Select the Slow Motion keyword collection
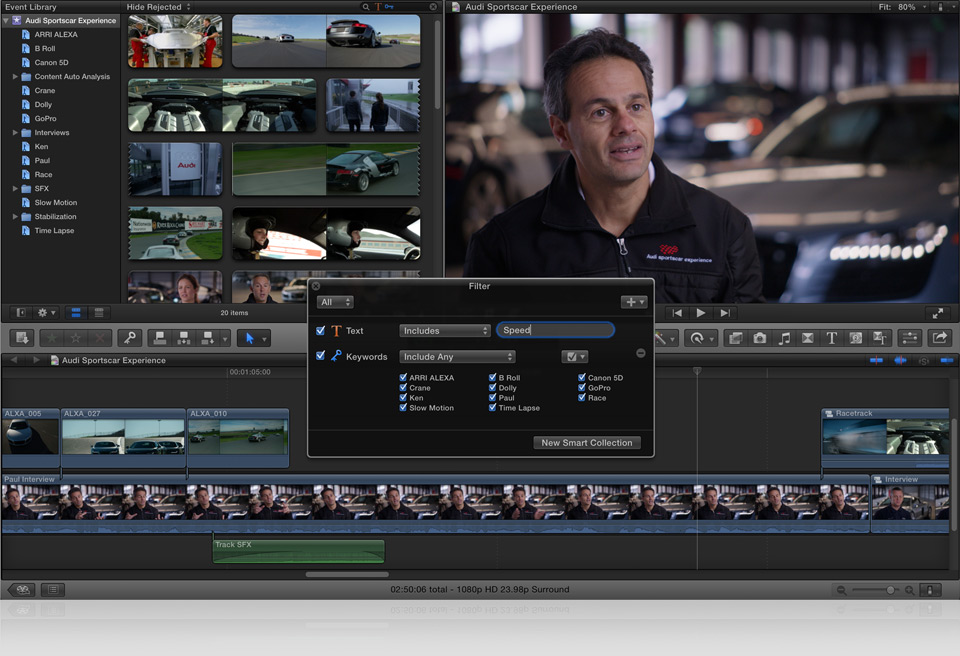This screenshot has height=656, width=960. click(56, 203)
